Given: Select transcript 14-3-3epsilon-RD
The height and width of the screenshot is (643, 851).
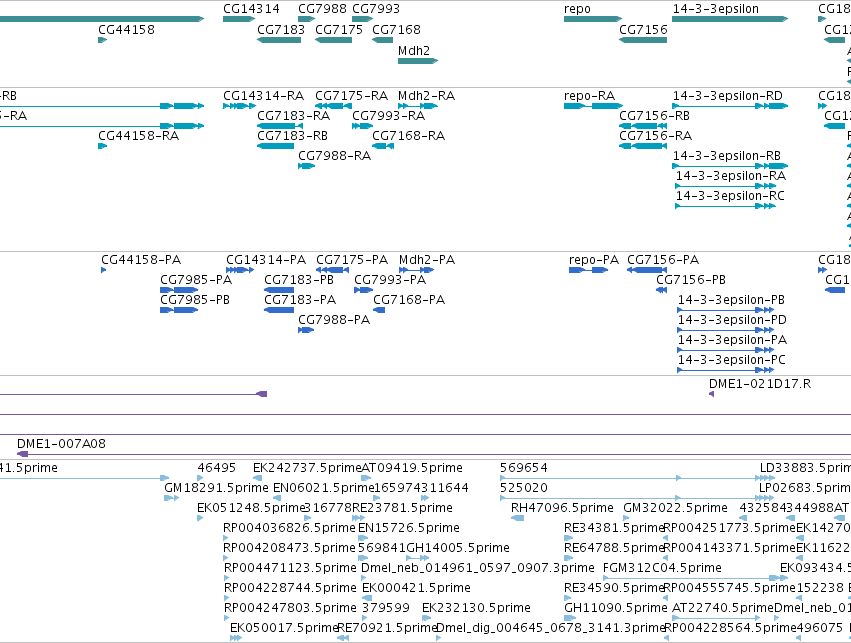Looking at the screenshot, I should [730, 106].
